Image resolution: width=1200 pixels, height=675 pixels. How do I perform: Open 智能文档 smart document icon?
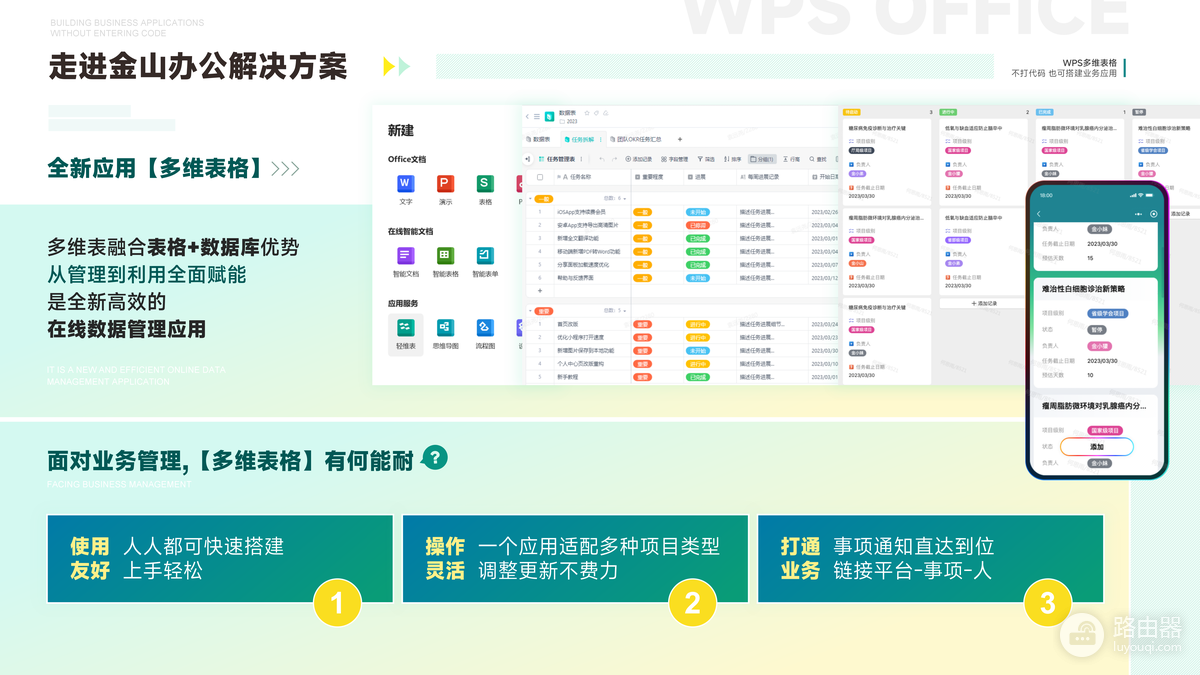point(405,256)
